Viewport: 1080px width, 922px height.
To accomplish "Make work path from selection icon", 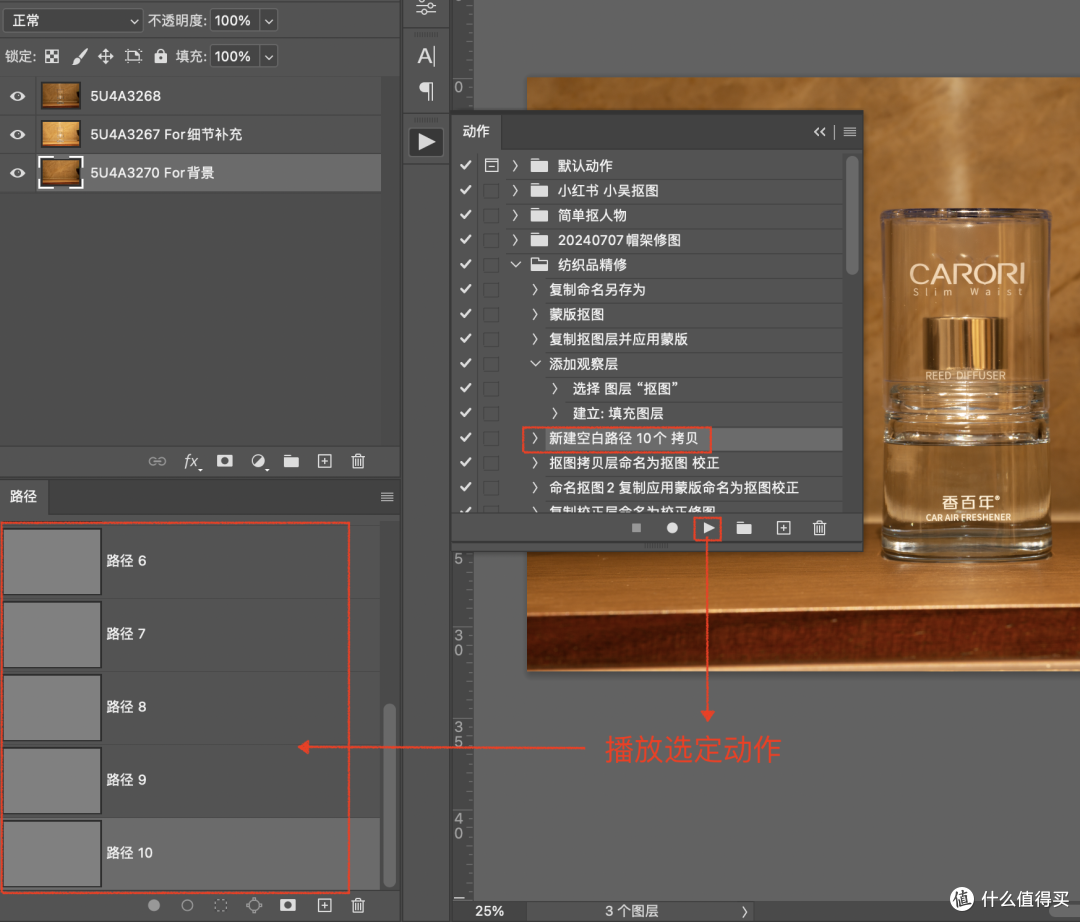I will (x=254, y=905).
